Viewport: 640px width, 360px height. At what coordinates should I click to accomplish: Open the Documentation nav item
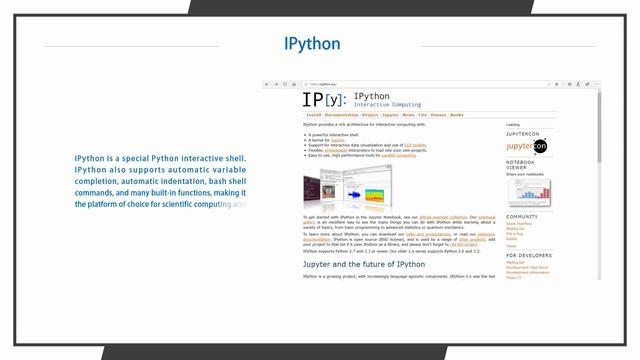(341, 115)
